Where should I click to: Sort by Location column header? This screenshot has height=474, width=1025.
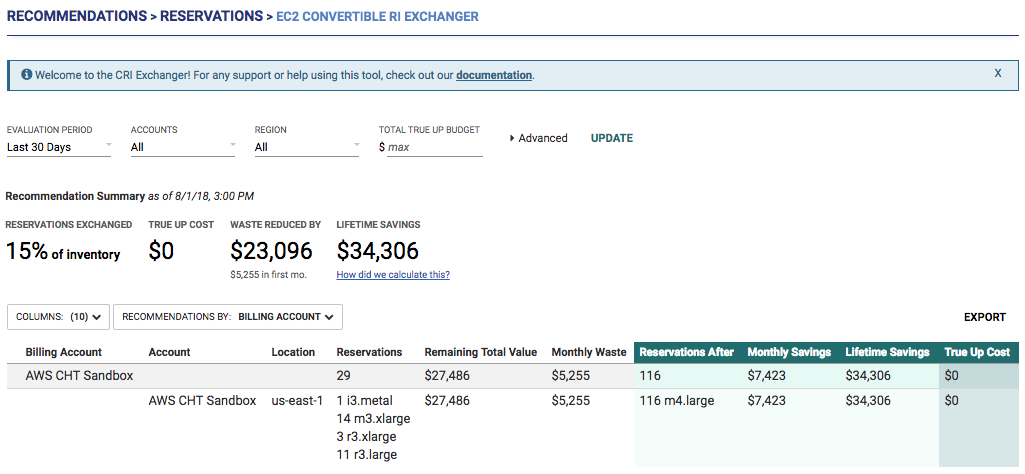[293, 352]
